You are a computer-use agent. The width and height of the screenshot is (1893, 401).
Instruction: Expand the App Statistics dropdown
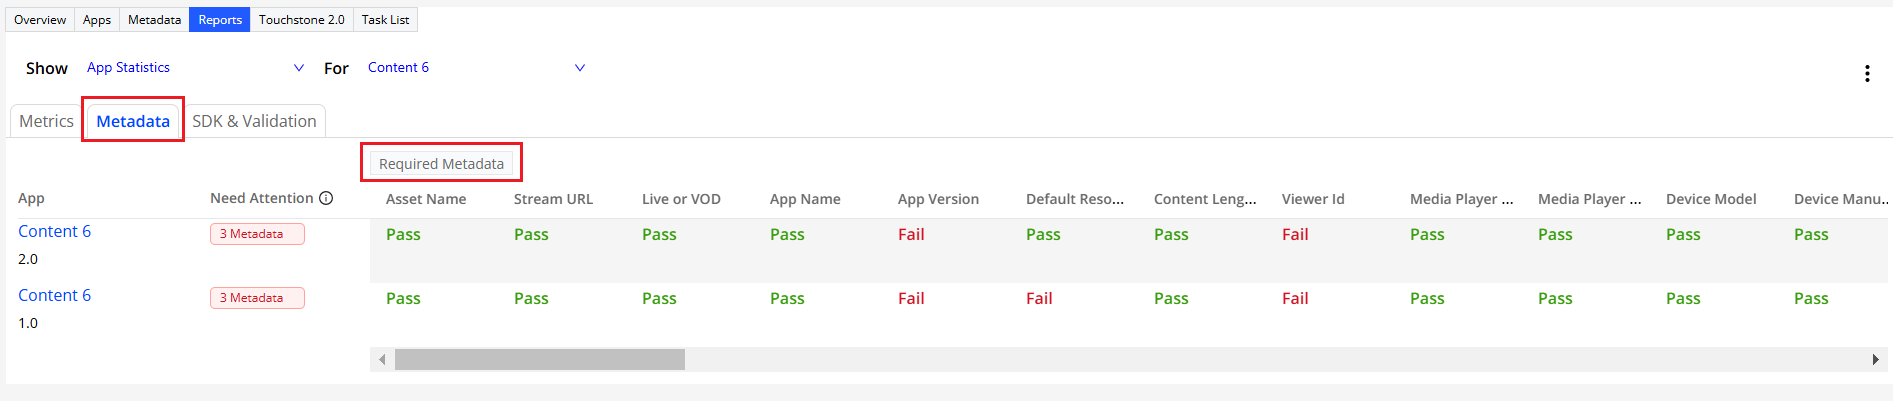pos(298,67)
